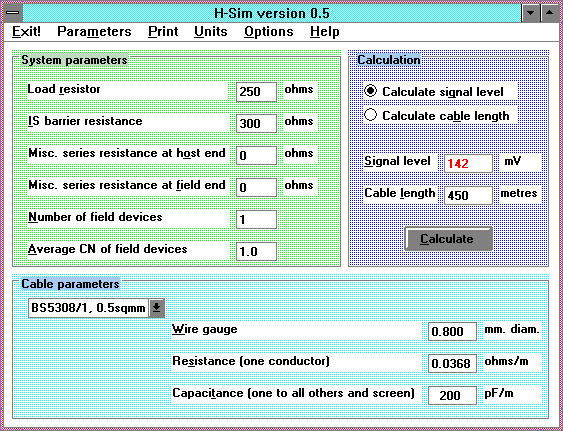Viewport: 563px width, 431px height.
Task: Click Misc. series resistance at host end label
Action: click(127, 153)
